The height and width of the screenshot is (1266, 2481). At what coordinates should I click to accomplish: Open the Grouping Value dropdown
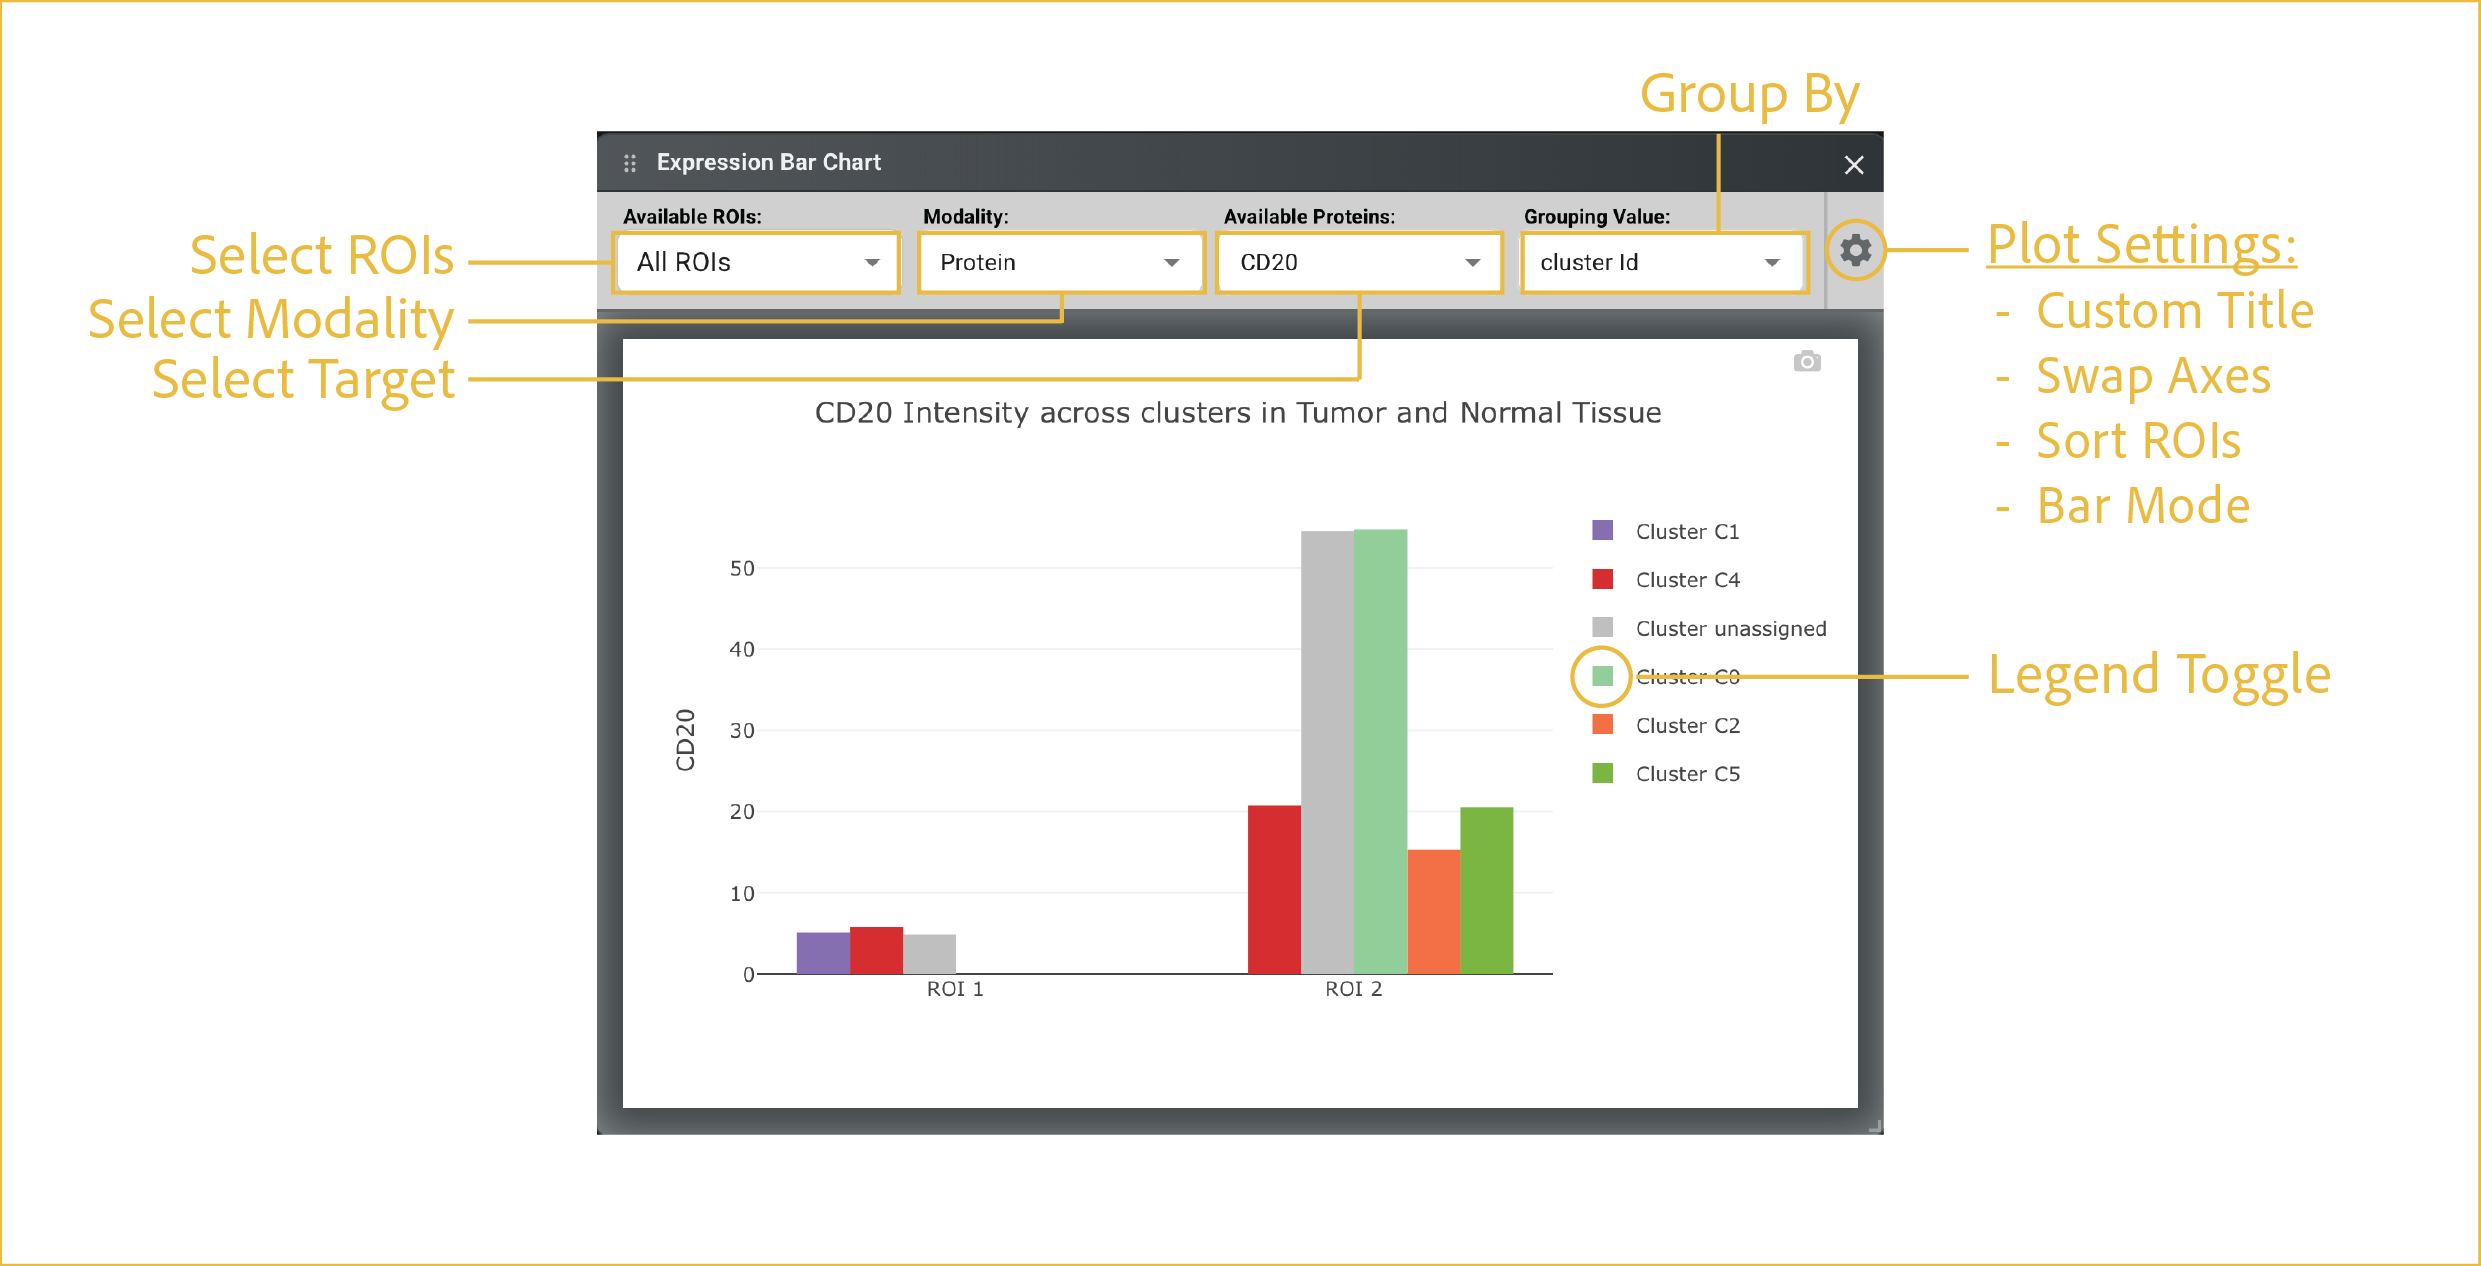1663,262
